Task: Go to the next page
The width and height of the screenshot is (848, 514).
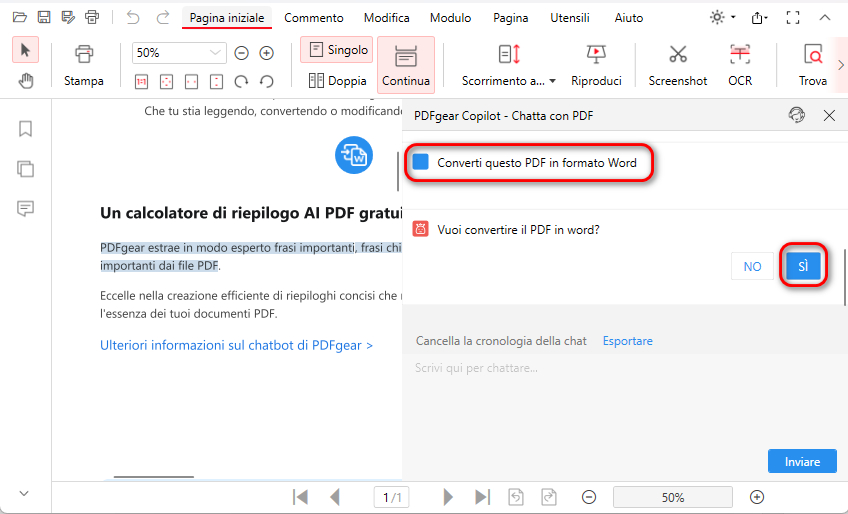Action: click(447, 497)
